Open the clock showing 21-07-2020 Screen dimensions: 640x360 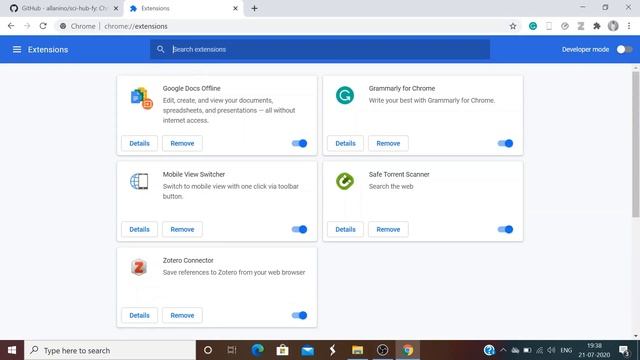pyautogui.click(x=594, y=350)
